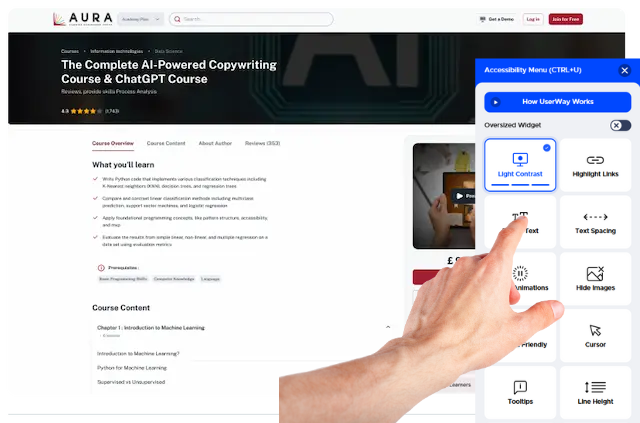The height and width of the screenshot is (423, 640).
Task: Switch to the Course Content tab
Action: click(166, 143)
